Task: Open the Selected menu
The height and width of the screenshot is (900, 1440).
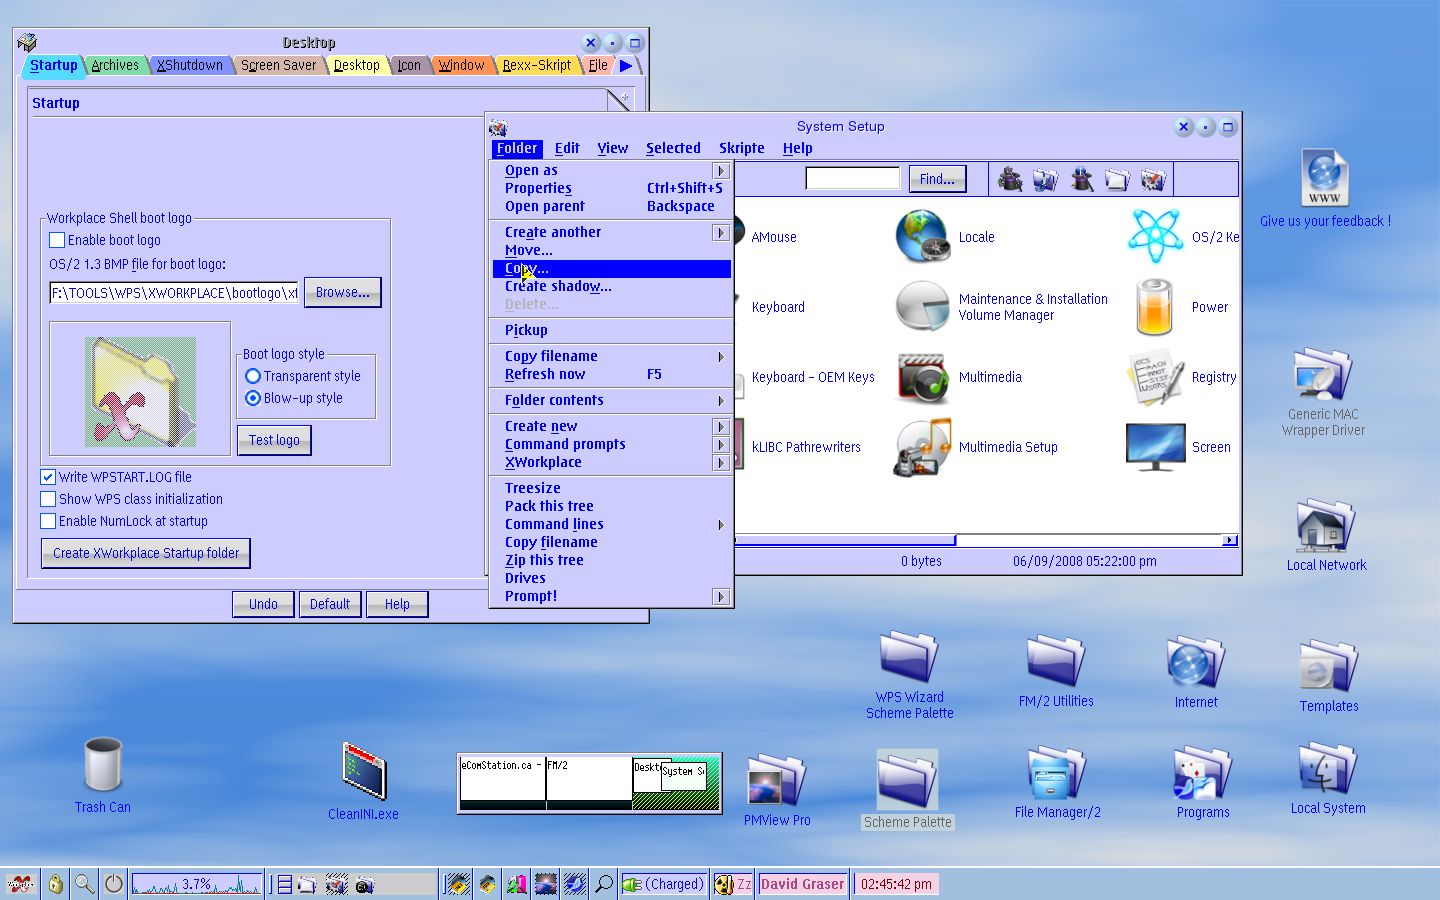Action: click(x=673, y=148)
